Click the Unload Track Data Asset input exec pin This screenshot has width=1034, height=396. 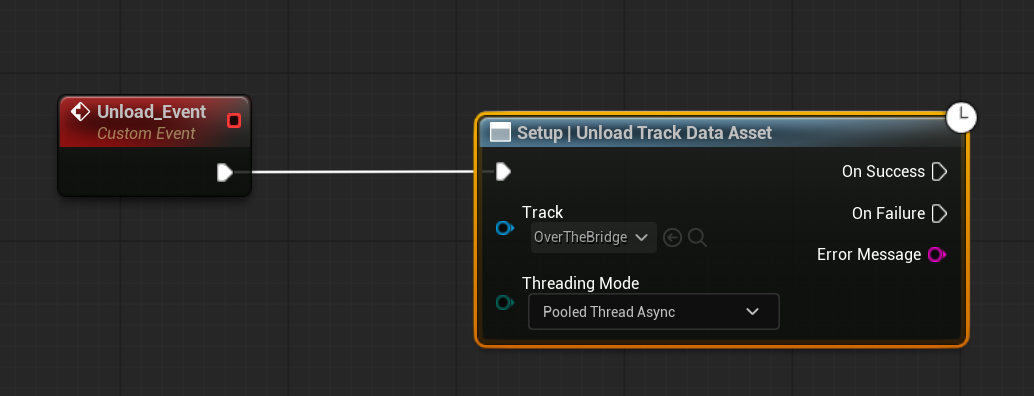[503, 172]
